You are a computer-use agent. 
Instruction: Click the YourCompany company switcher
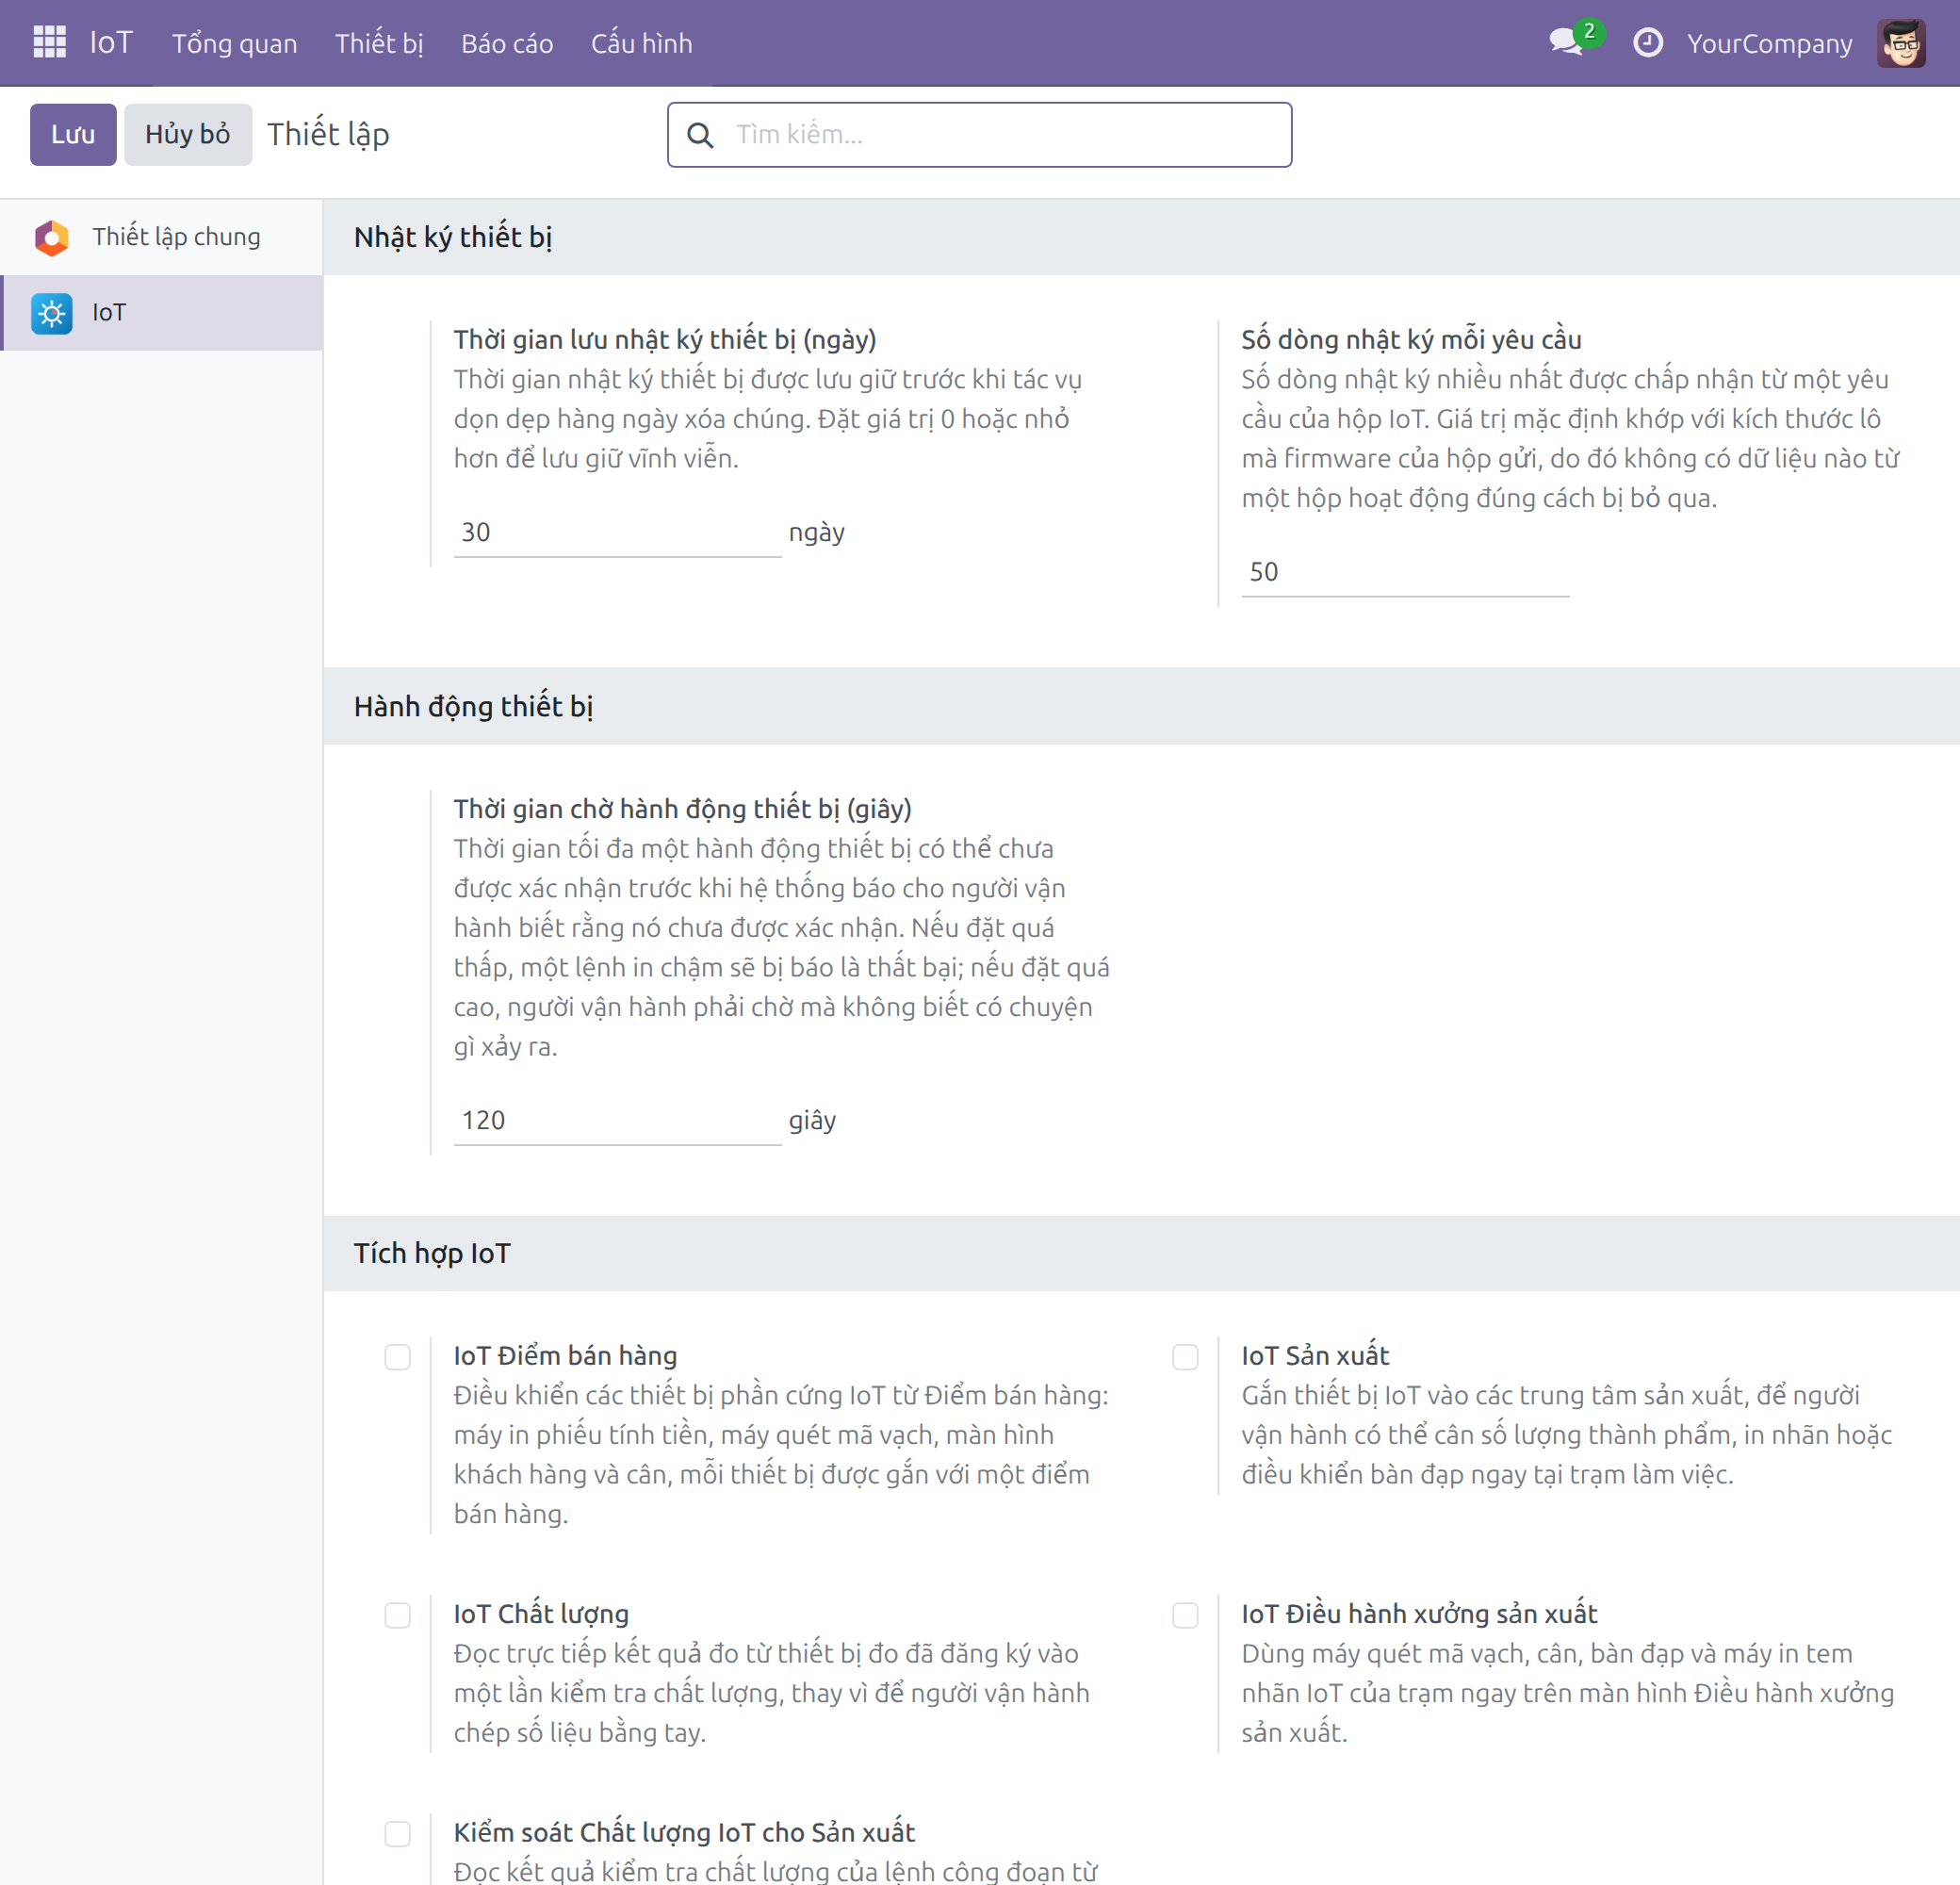tap(1769, 43)
